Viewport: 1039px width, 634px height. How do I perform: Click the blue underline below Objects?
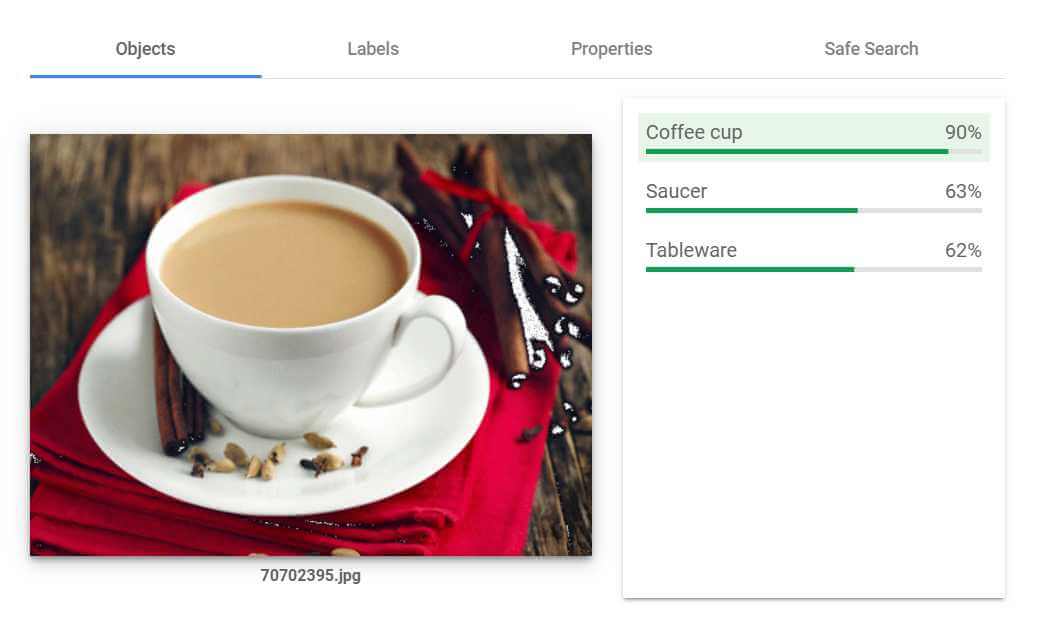point(145,76)
